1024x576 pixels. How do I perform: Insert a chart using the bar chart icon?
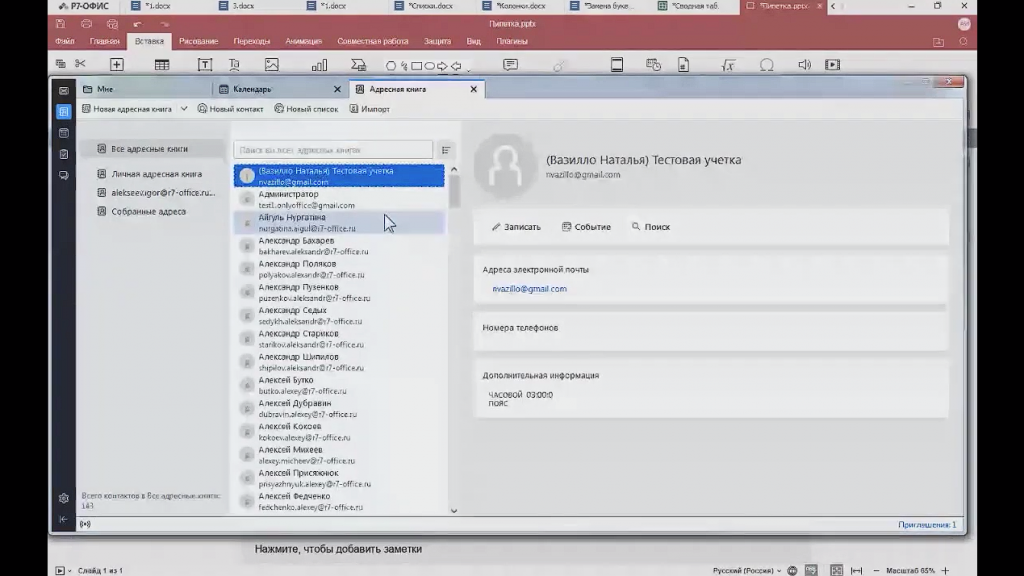click(x=319, y=65)
